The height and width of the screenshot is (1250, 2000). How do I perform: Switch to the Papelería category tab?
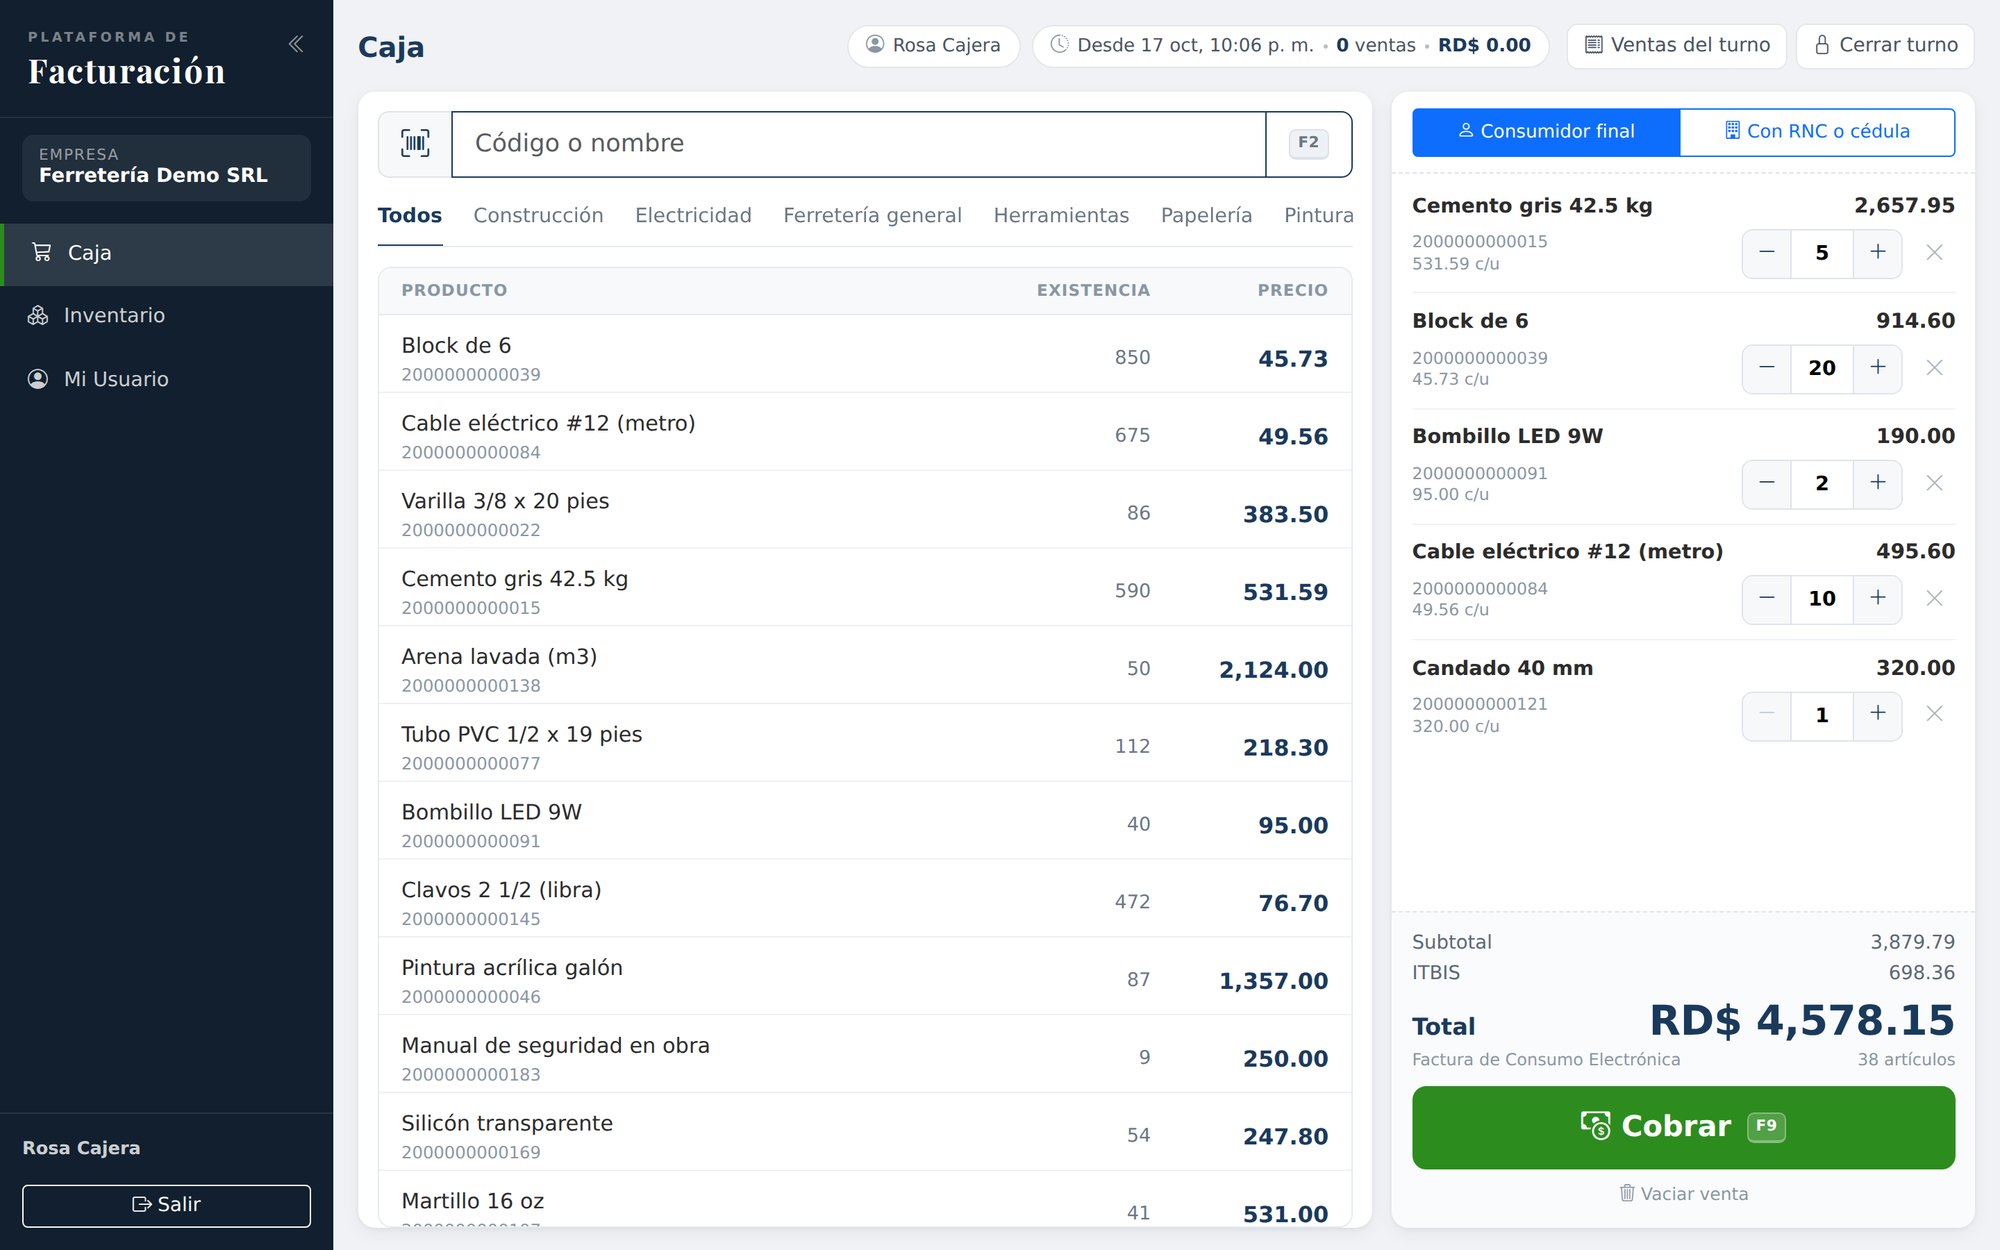click(x=1206, y=216)
